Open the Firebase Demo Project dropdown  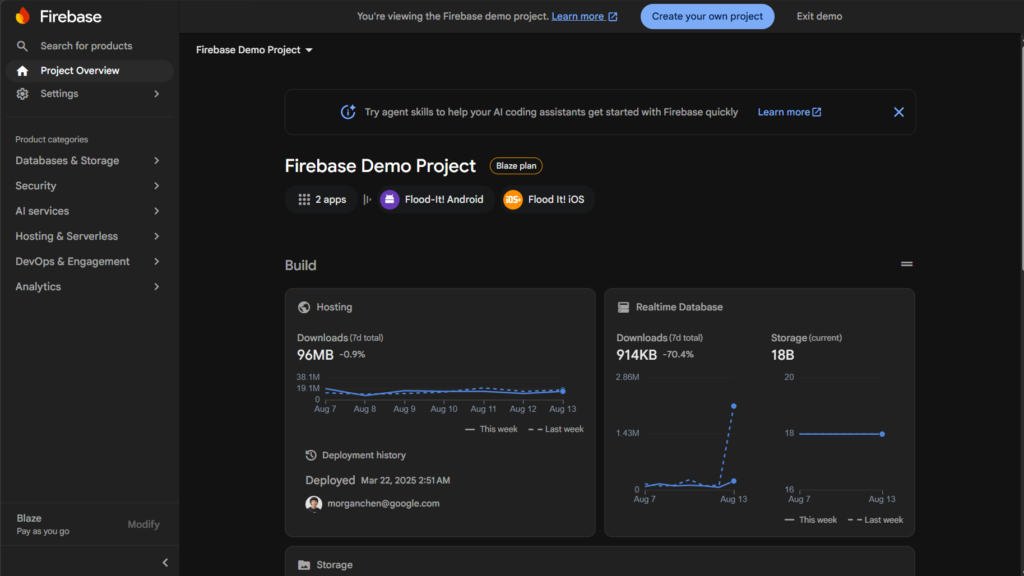(x=254, y=50)
